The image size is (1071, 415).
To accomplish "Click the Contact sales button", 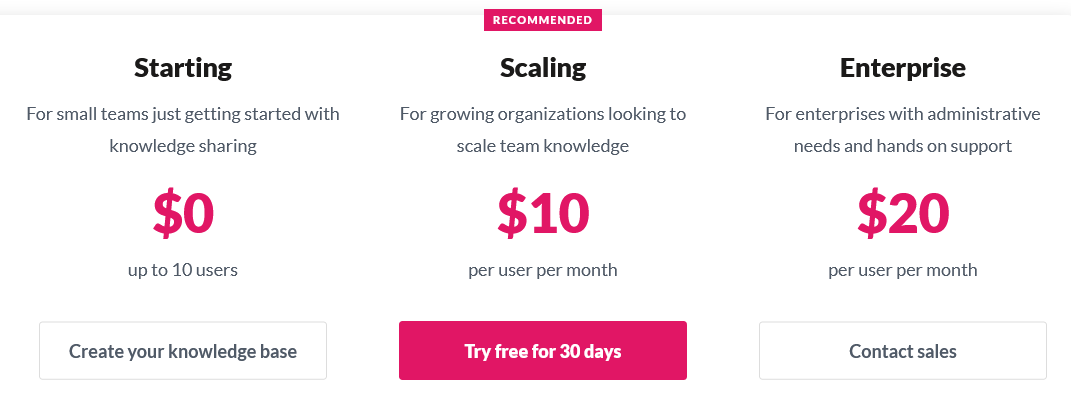I will point(903,351).
